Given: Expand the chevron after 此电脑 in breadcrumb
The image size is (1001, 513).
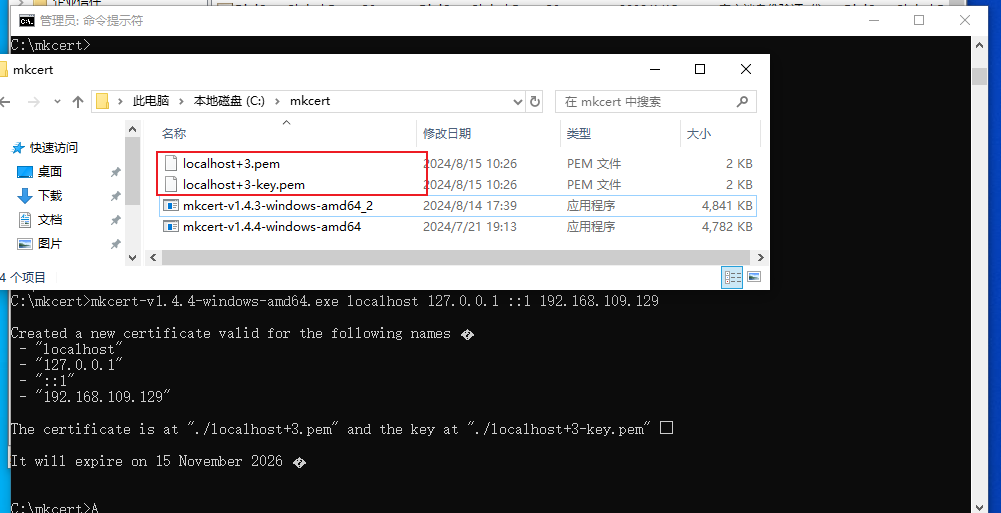Looking at the screenshot, I should [180, 101].
